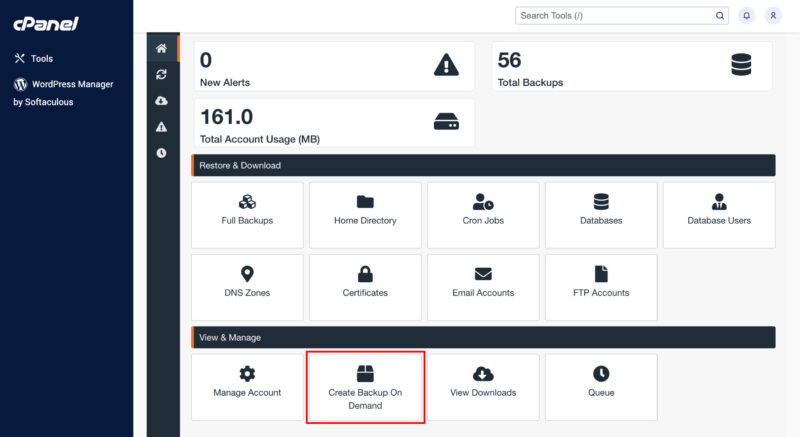Open the Cron Jobs tile
This screenshot has width=800, height=437.
tap(483, 215)
